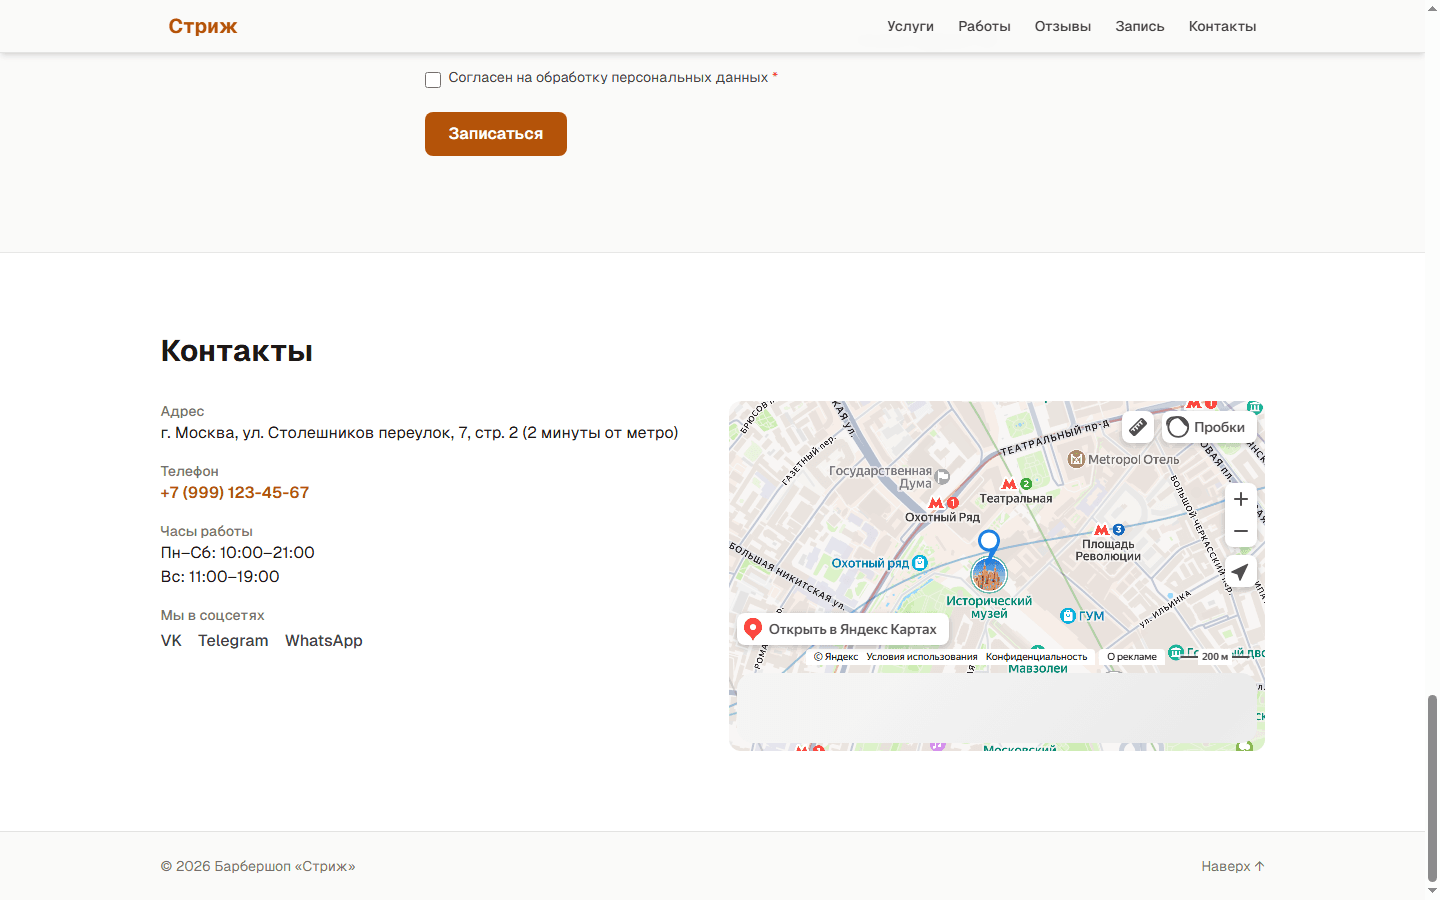Open the Запись navigation item

point(1140,26)
